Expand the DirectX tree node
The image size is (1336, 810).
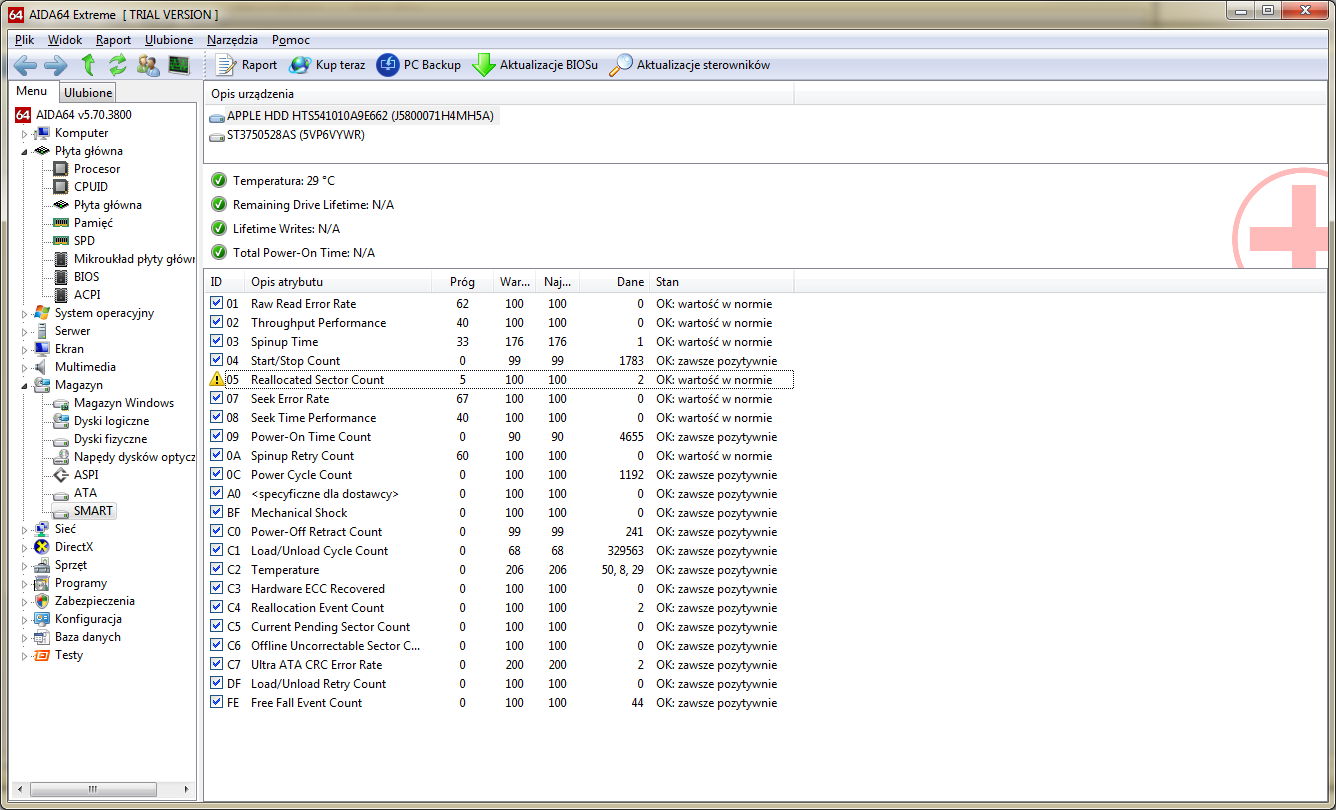(24, 547)
